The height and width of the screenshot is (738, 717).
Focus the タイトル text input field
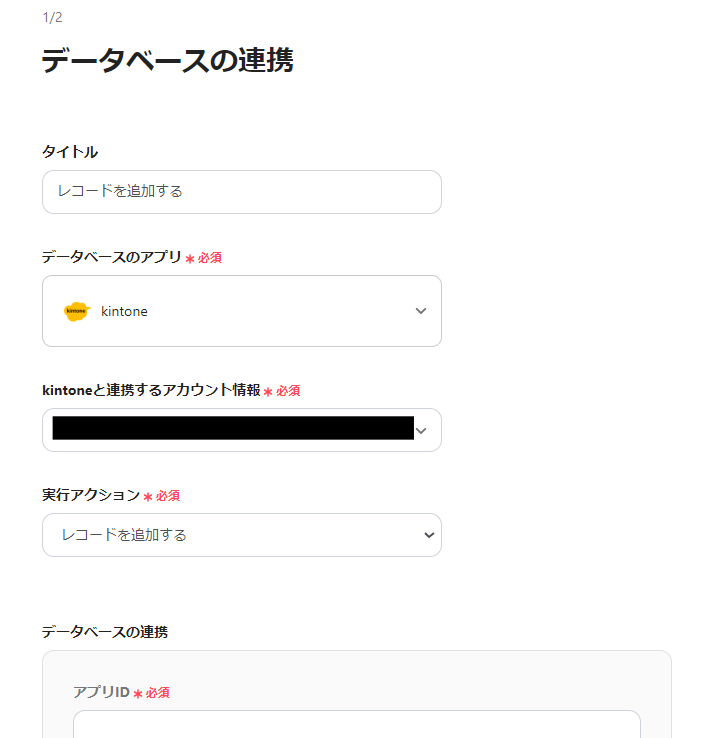coord(241,191)
